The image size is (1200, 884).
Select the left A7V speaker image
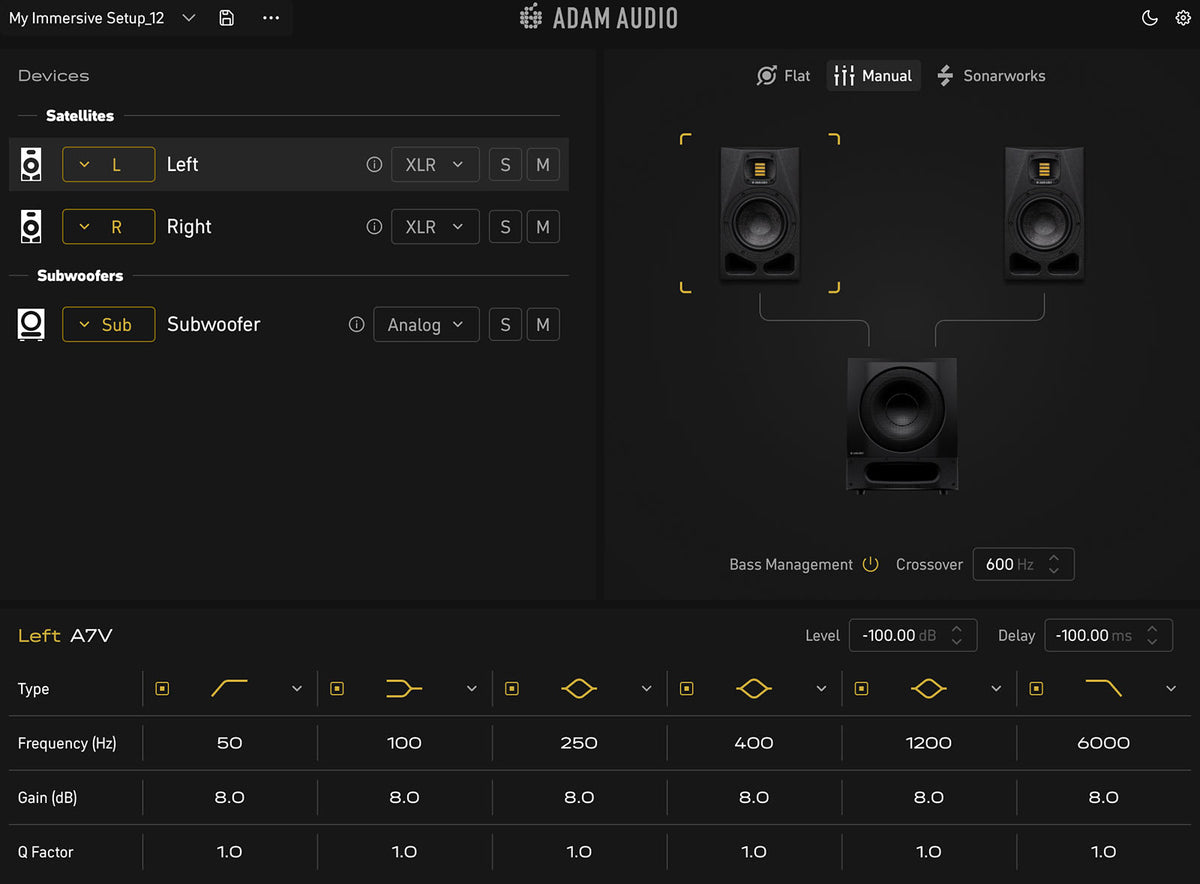[759, 212]
